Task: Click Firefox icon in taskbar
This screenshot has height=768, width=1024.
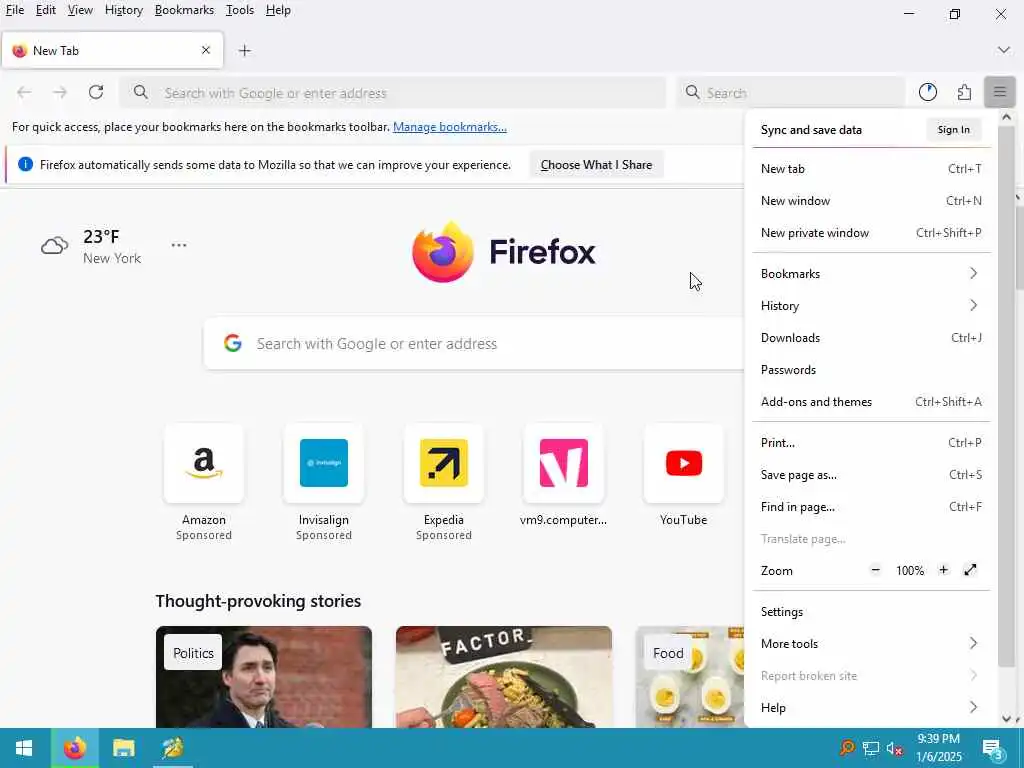Action: tap(74, 748)
